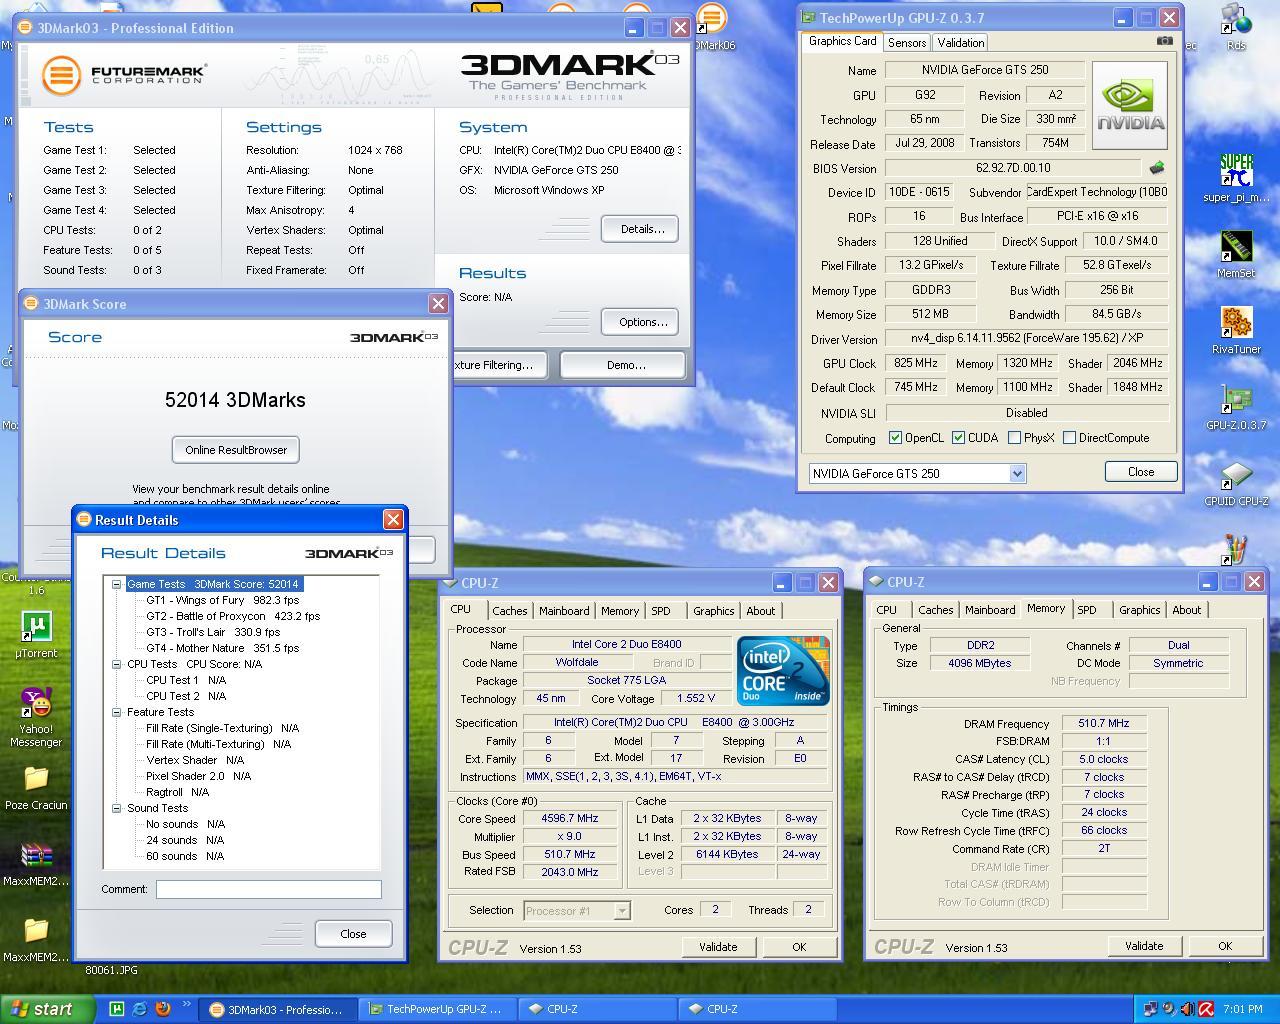This screenshot has height=1024, width=1280.
Task: Open the Caches tab in left CPU-Z
Action: 509,611
